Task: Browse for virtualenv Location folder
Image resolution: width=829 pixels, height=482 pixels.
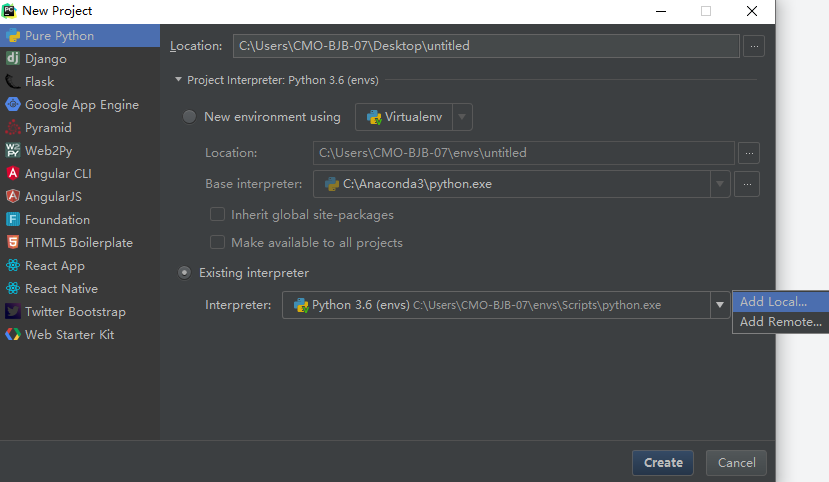Action: point(749,153)
